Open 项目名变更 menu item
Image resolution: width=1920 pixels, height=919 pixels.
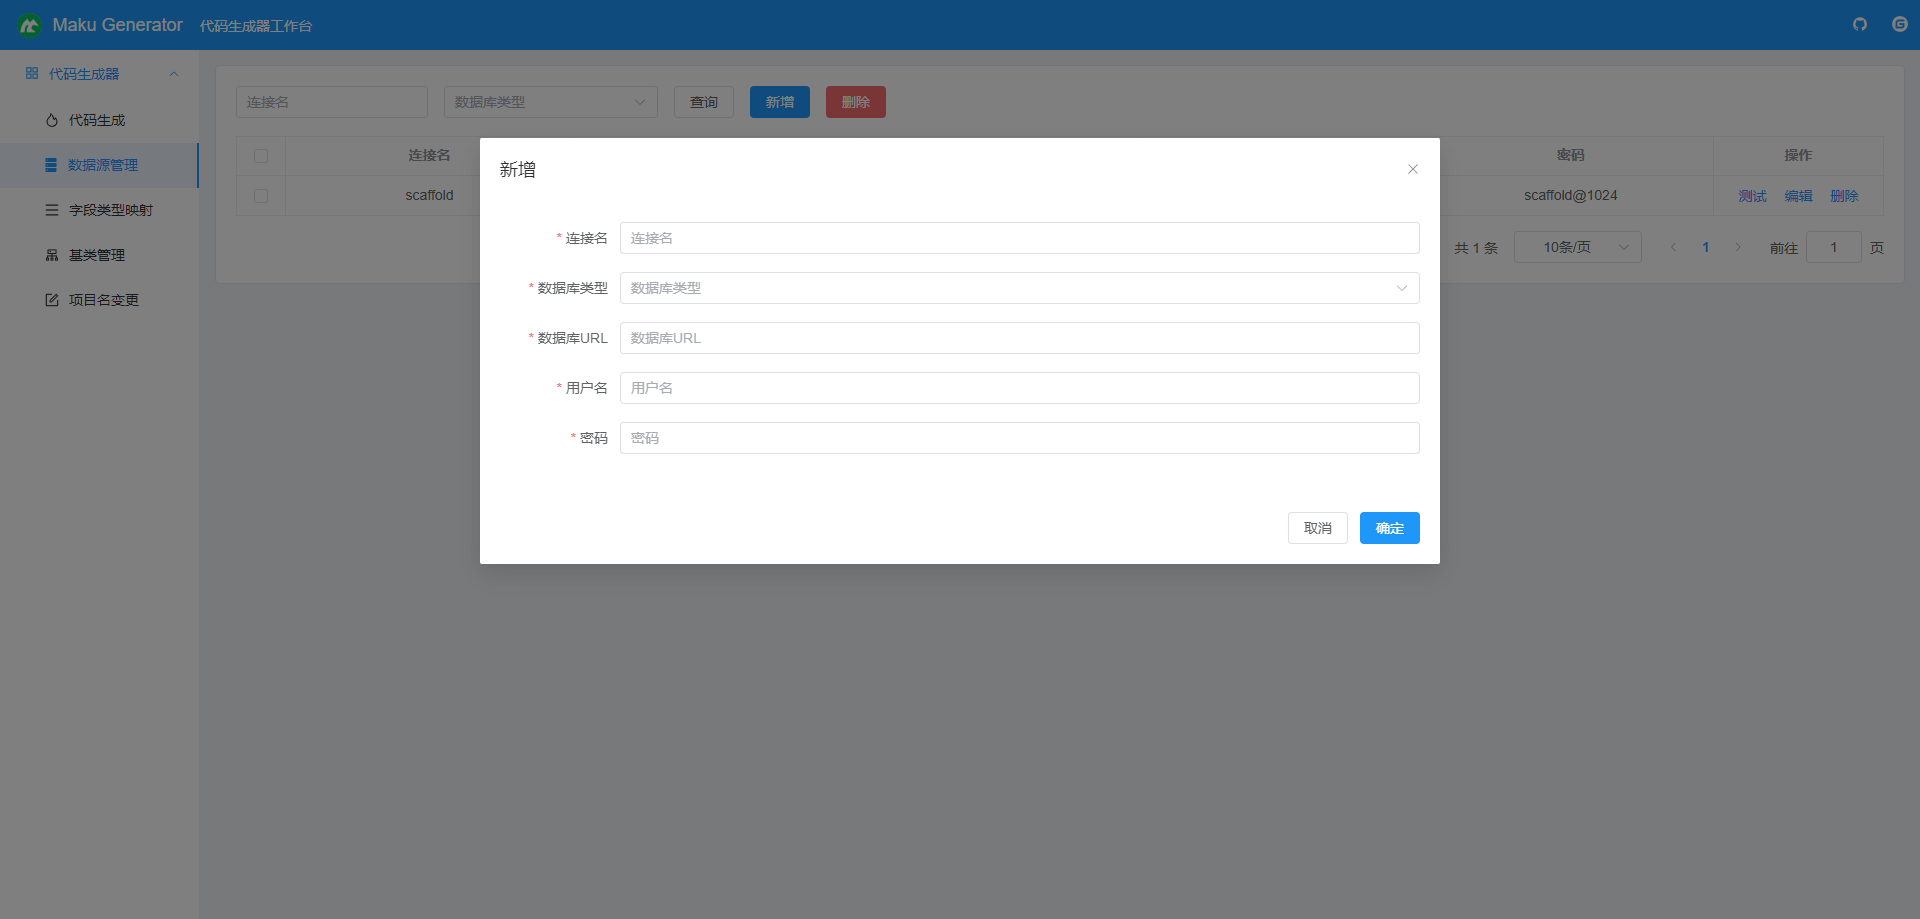click(99, 300)
